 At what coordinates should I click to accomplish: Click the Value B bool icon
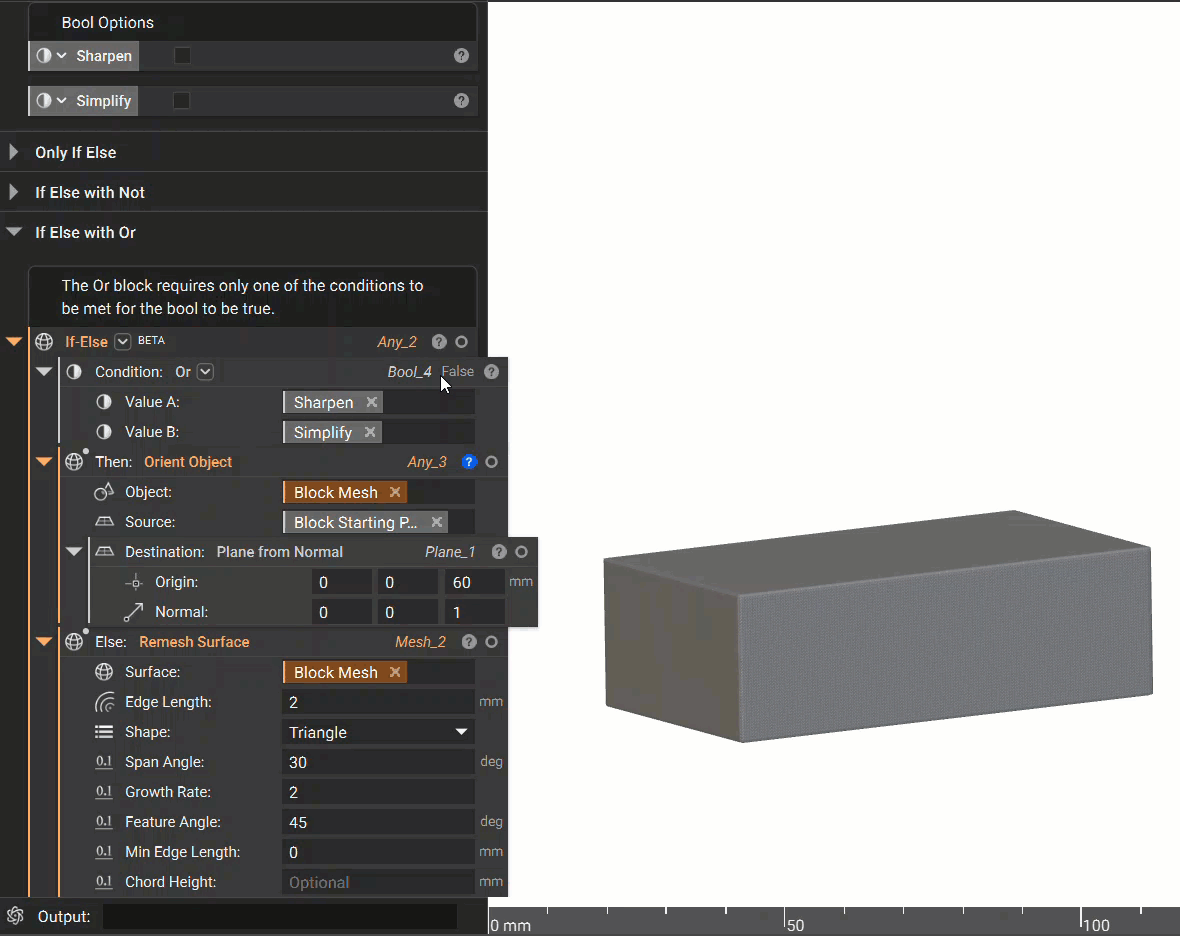(104, 432)
